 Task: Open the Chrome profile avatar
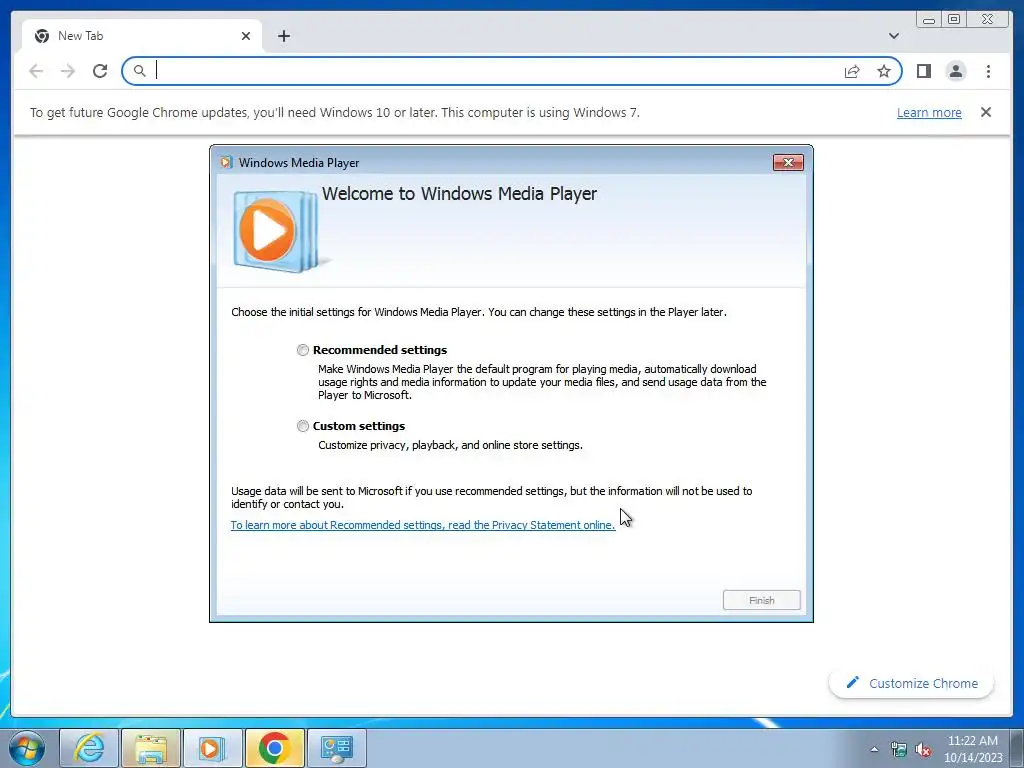point(956,71)
